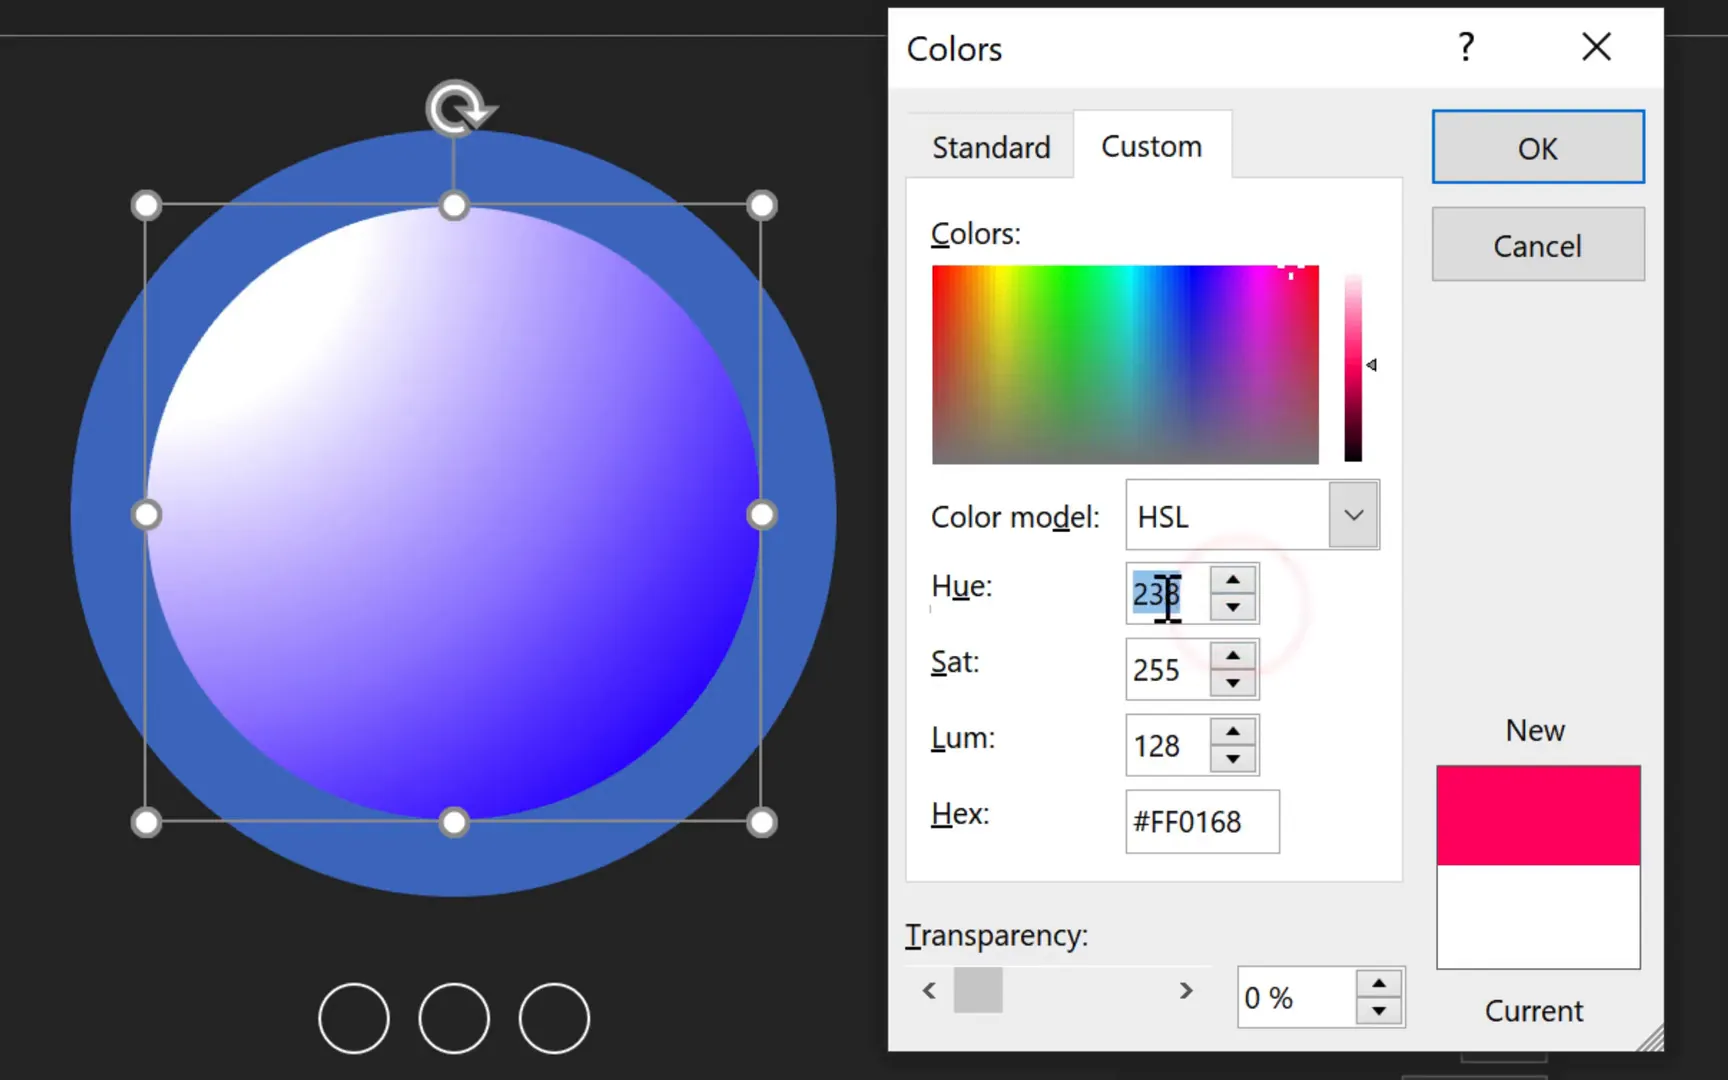The width and height of the screenshot is (1728, 1080).
Task: Pick a color from the rainbow spectrum
Action: pos(1125,365)
